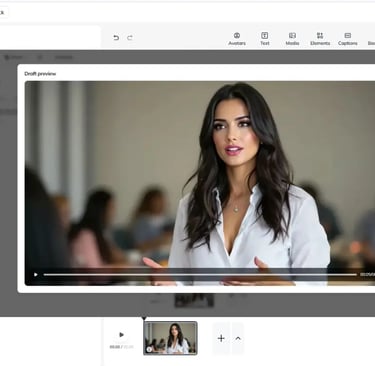The width and height of the screenshot is (375, 366).
Task: Open the Elements panel
Action: [x=320, y=39]
